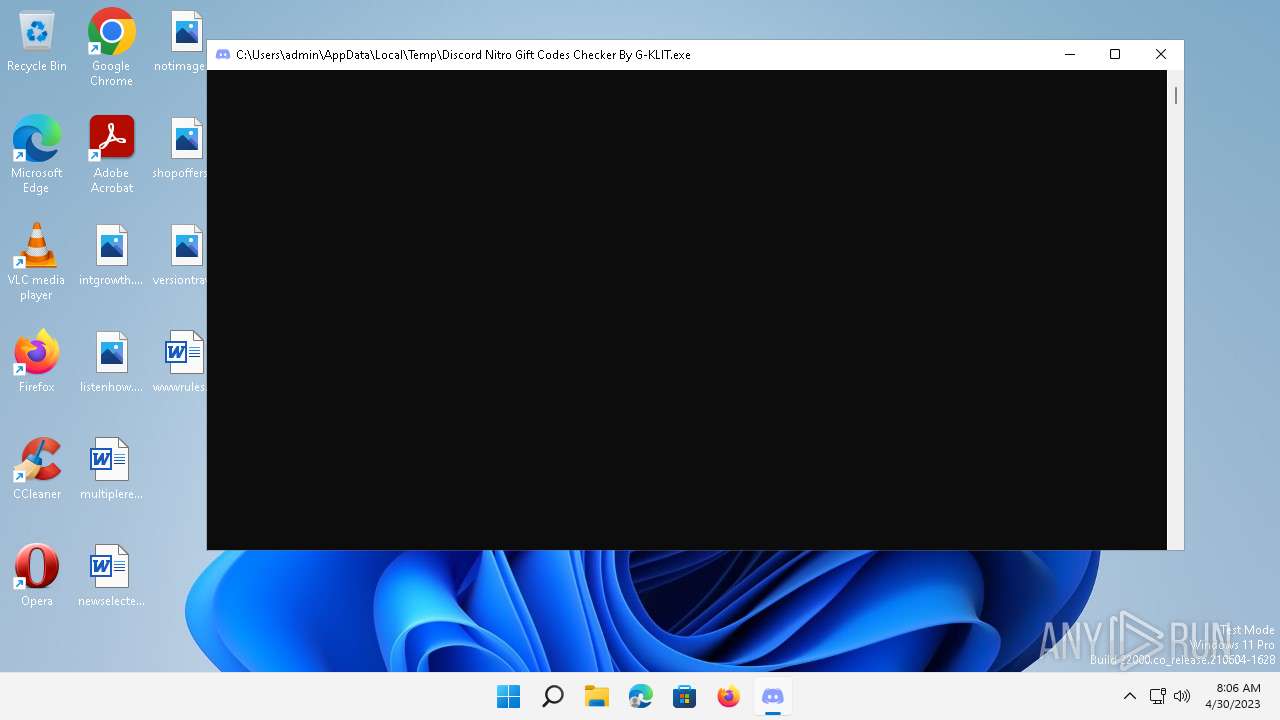The image size is (1280, 720).
Task: Open File Explorer from taskbar
Action: pyautogui.click(x=597, y=696)
